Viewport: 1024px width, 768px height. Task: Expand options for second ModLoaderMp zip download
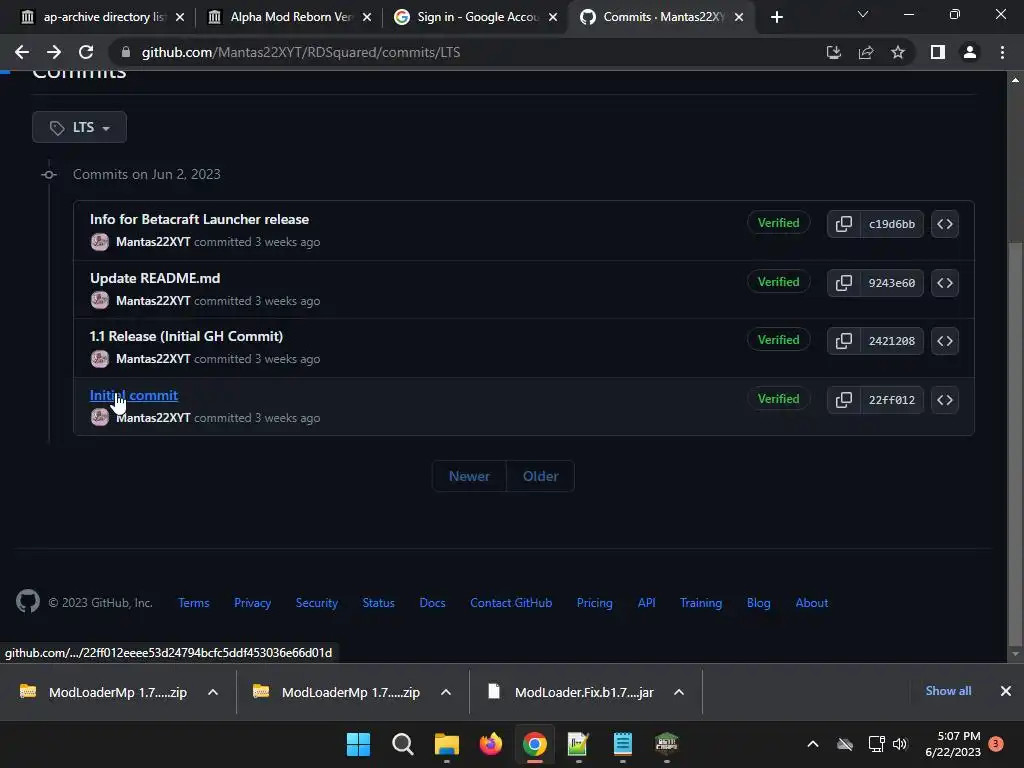click(x=446, y=692)
